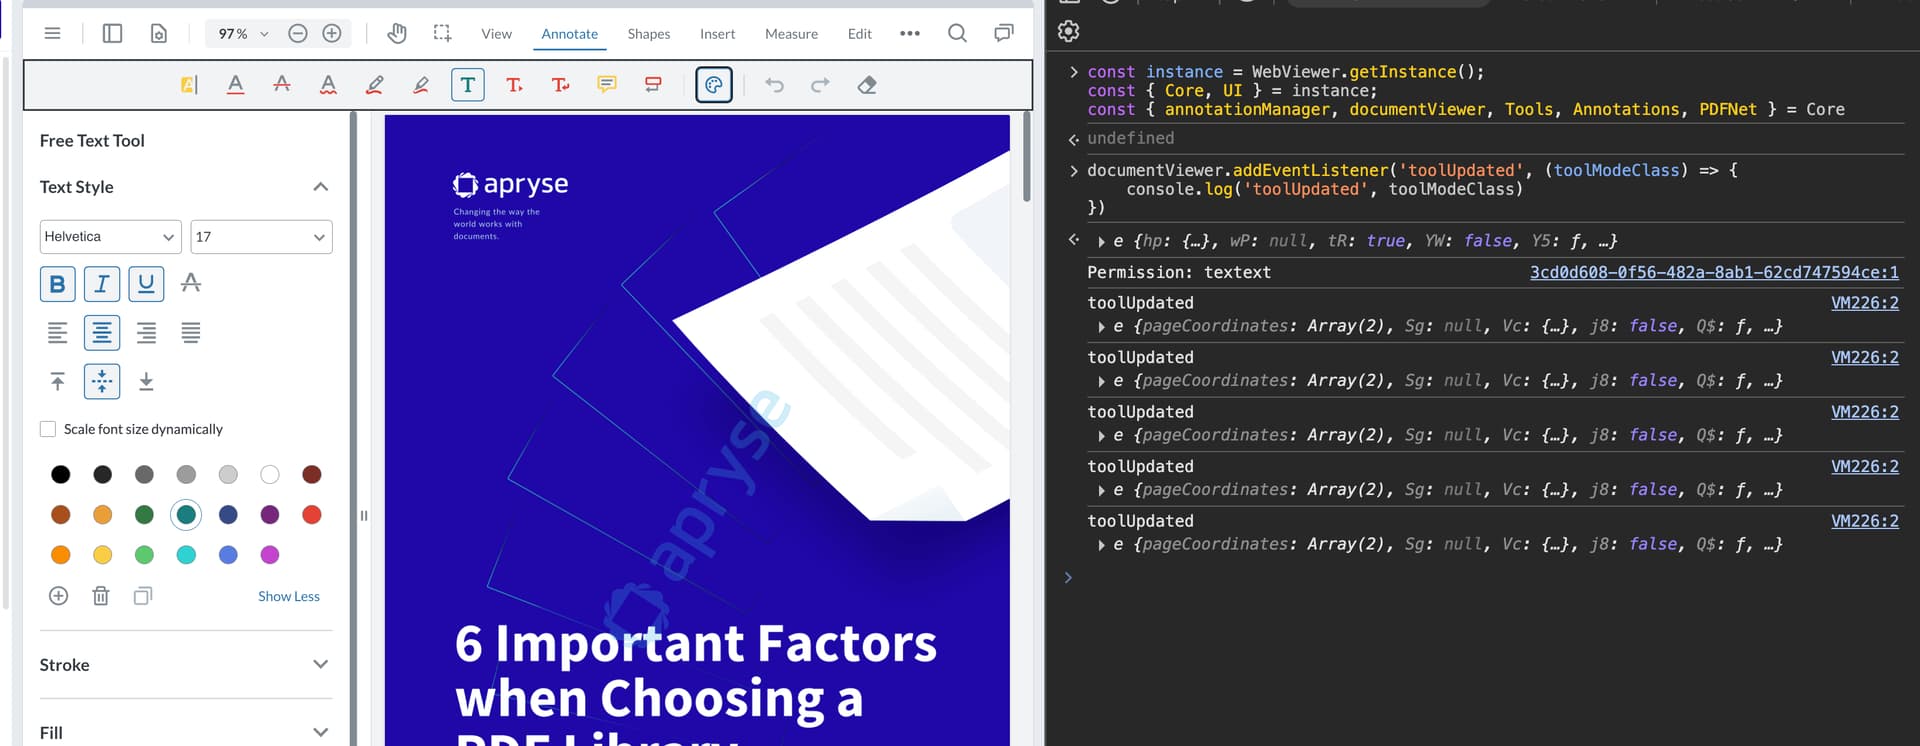Copy the selected color with the duplicate icon
This screenshot has width=1920, height=746.
[143, 596]
